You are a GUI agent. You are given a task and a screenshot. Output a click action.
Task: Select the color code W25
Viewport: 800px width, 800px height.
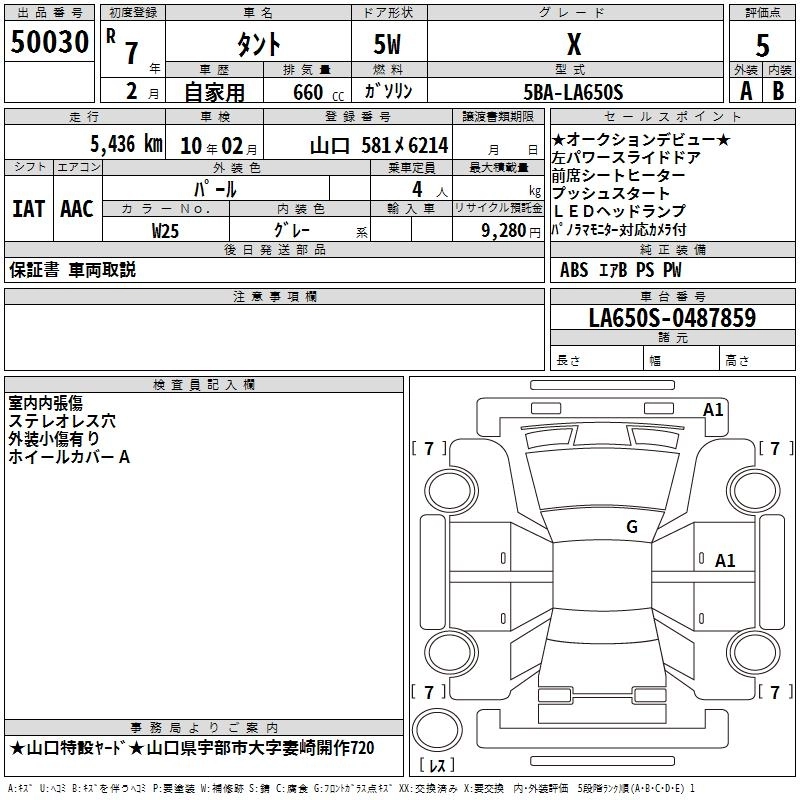coord(166,230)
